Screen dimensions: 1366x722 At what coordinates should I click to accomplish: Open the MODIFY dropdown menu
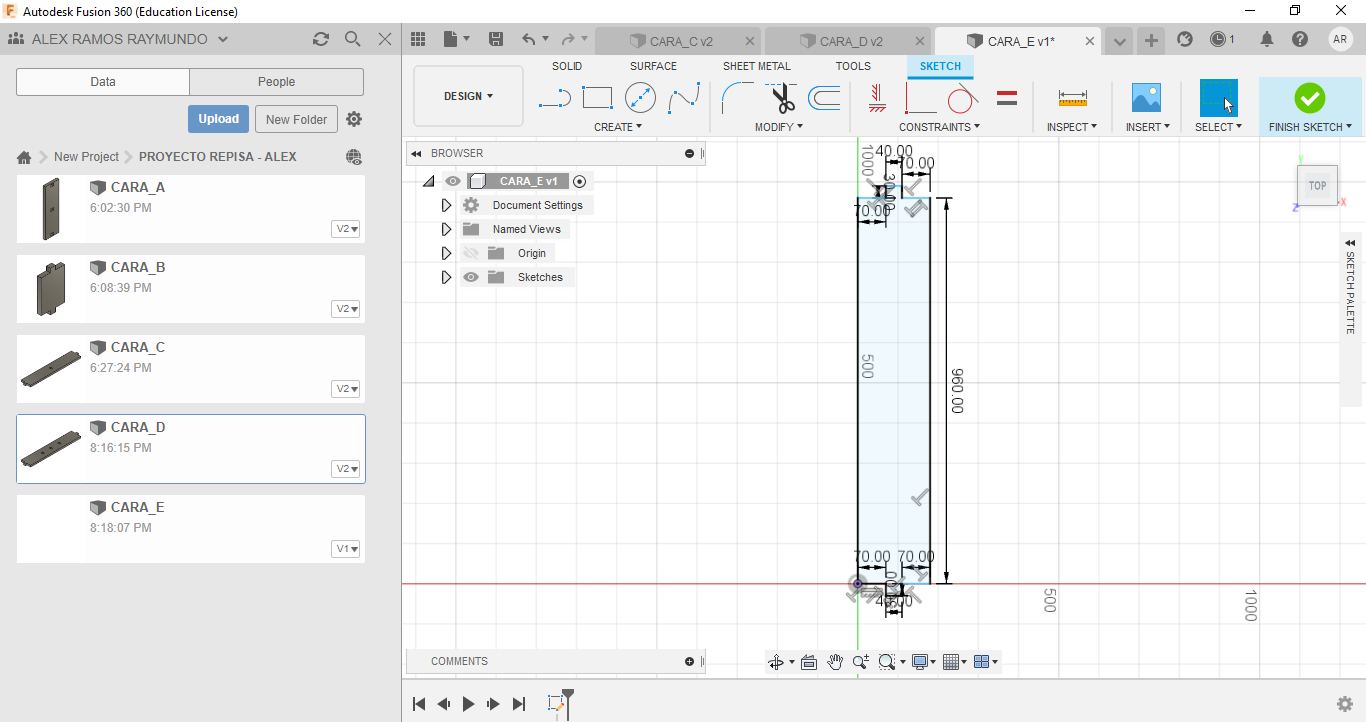point(778,127)
